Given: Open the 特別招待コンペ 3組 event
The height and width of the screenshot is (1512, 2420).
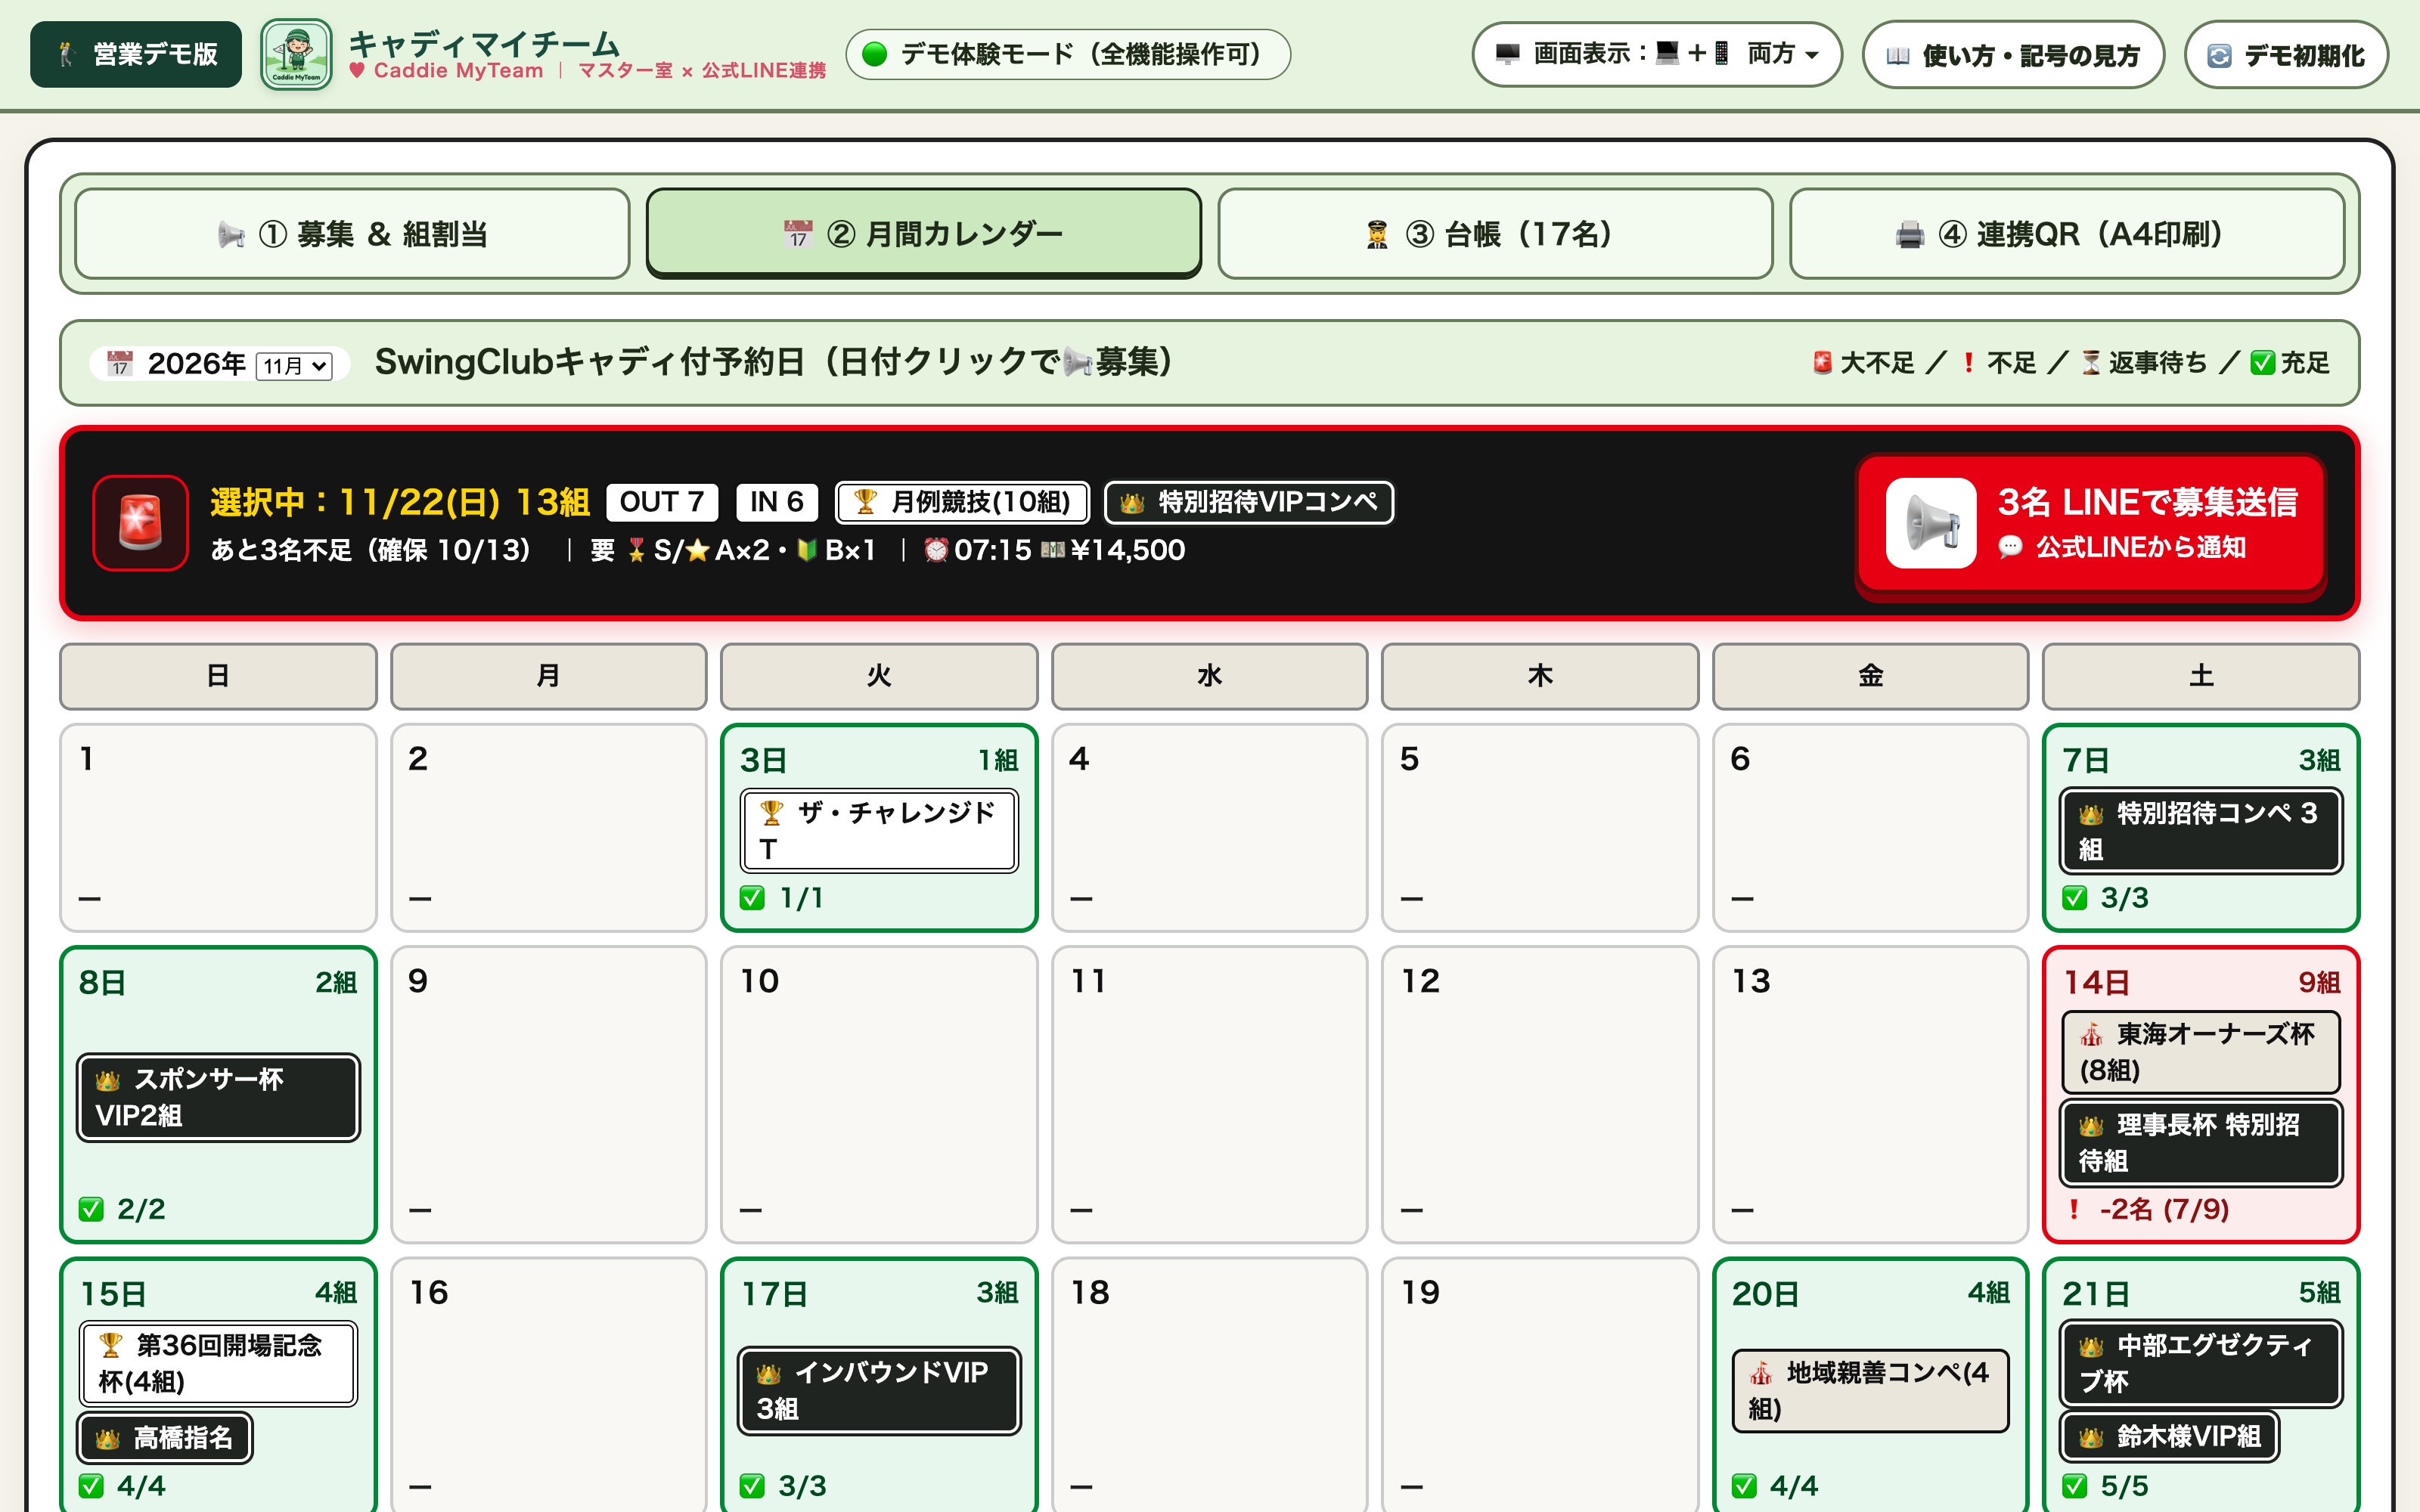Looking at the screenshot, I should 2200,831.
